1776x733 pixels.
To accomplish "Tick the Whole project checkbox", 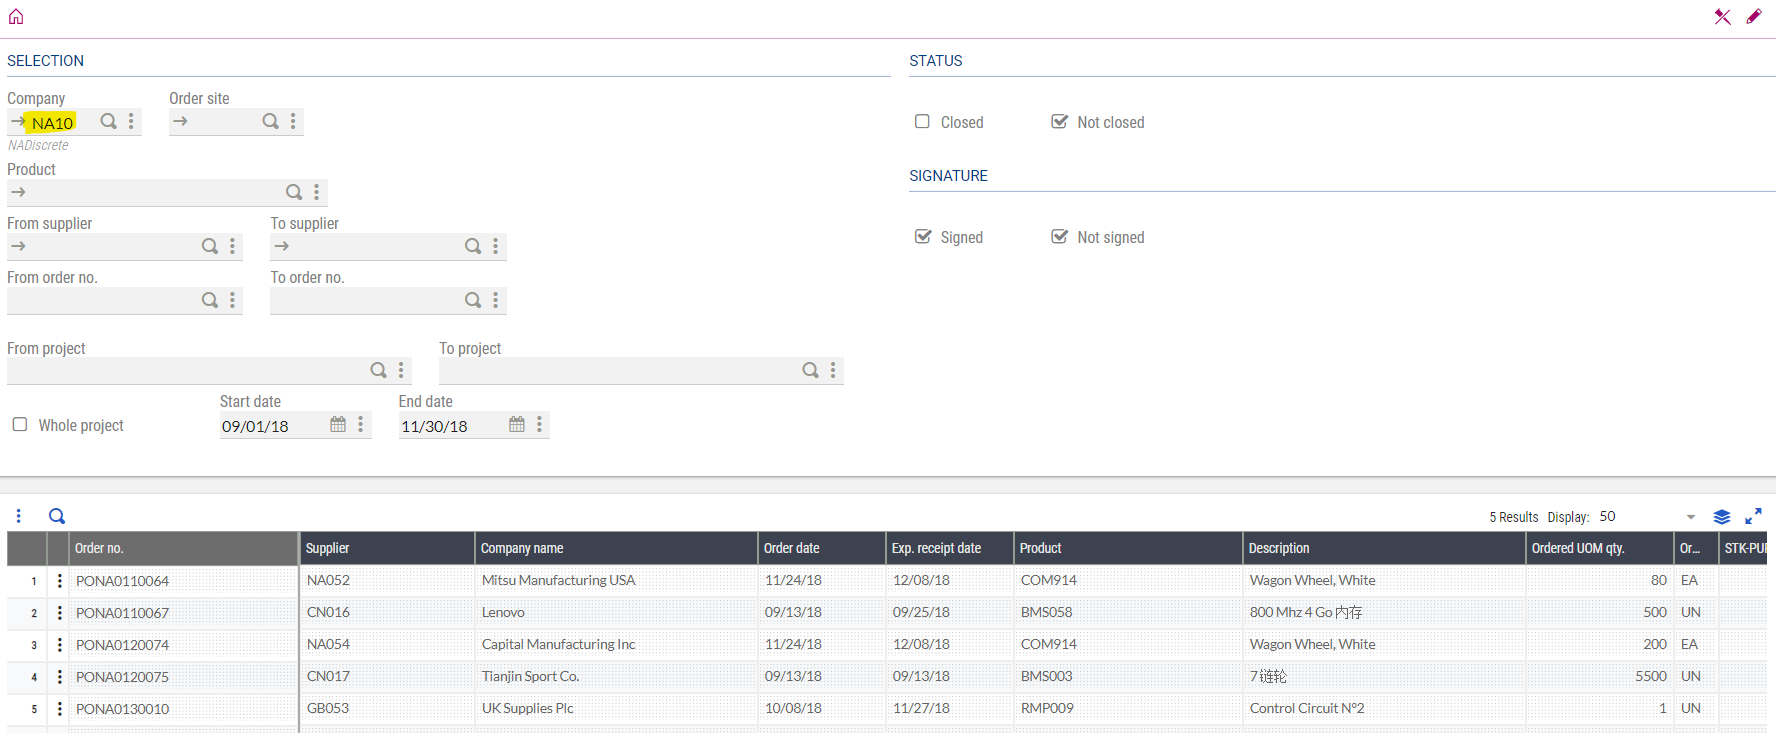I will [20, 425].
